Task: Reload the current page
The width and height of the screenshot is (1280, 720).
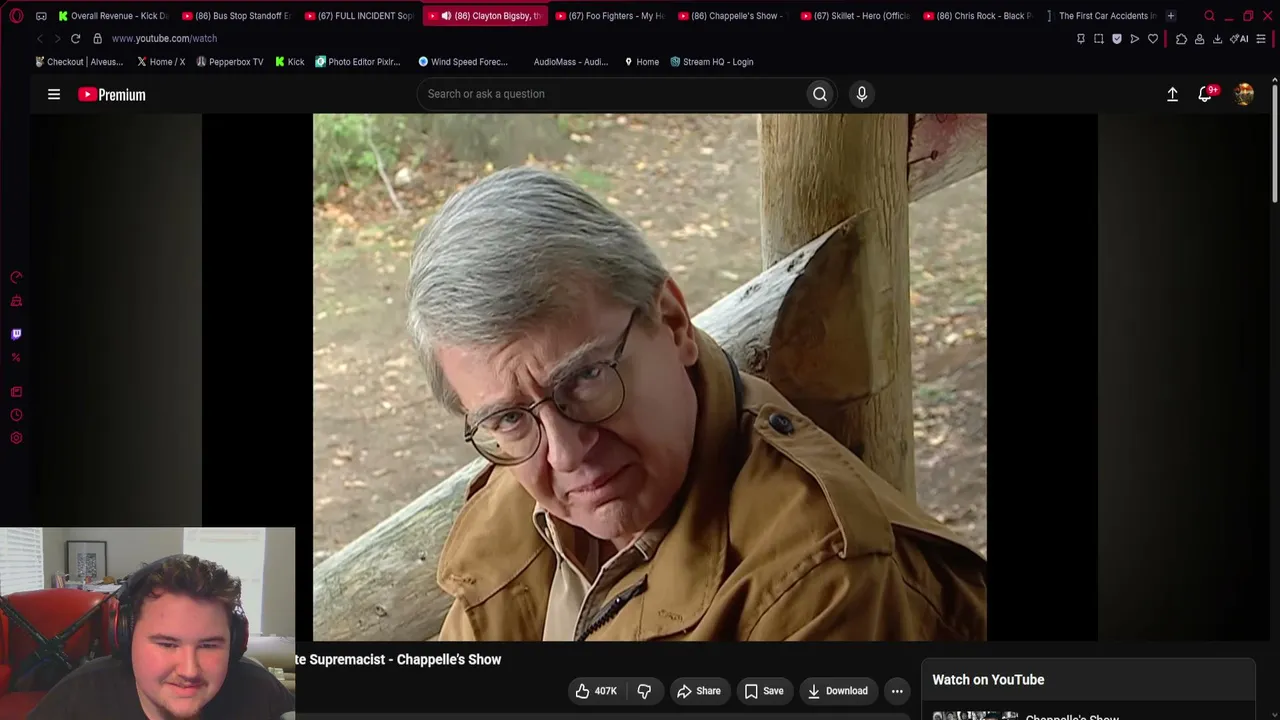Action: point(75,38)
